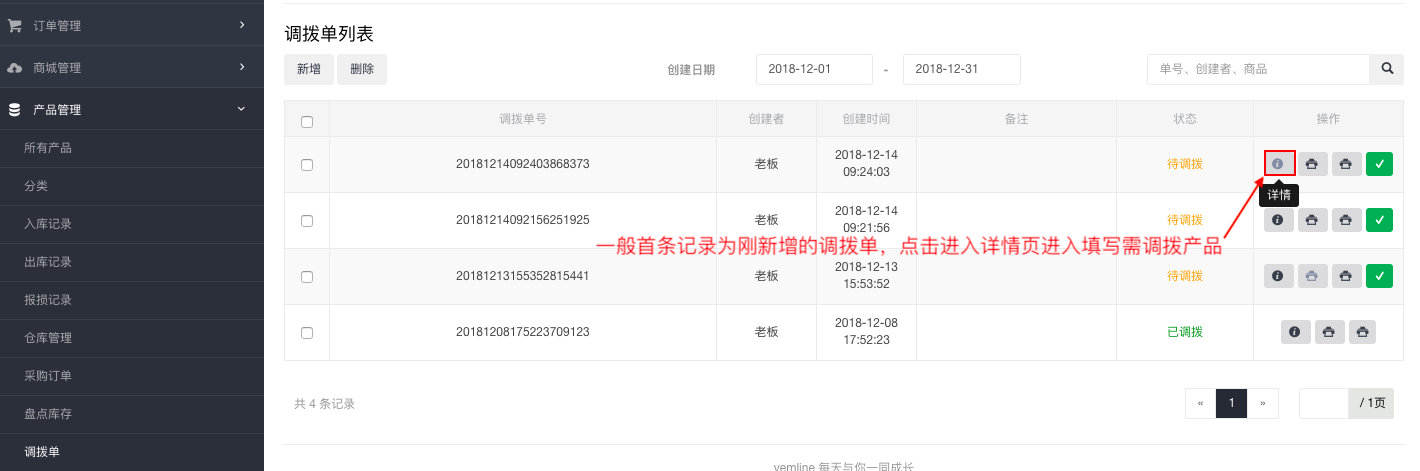The width and height of the screenshot is (1420, 471).
Task: Go to 仓库管理 in the sidebar
Action: (x=48, y=338)
